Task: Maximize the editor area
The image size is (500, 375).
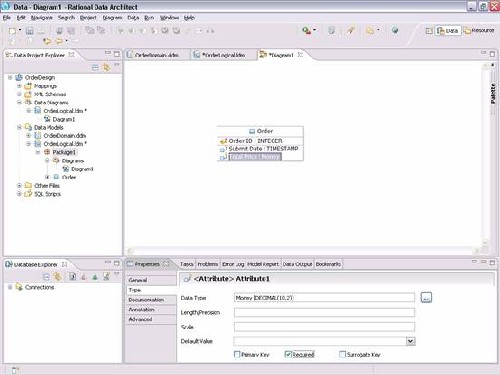Action: click(492, 54)
